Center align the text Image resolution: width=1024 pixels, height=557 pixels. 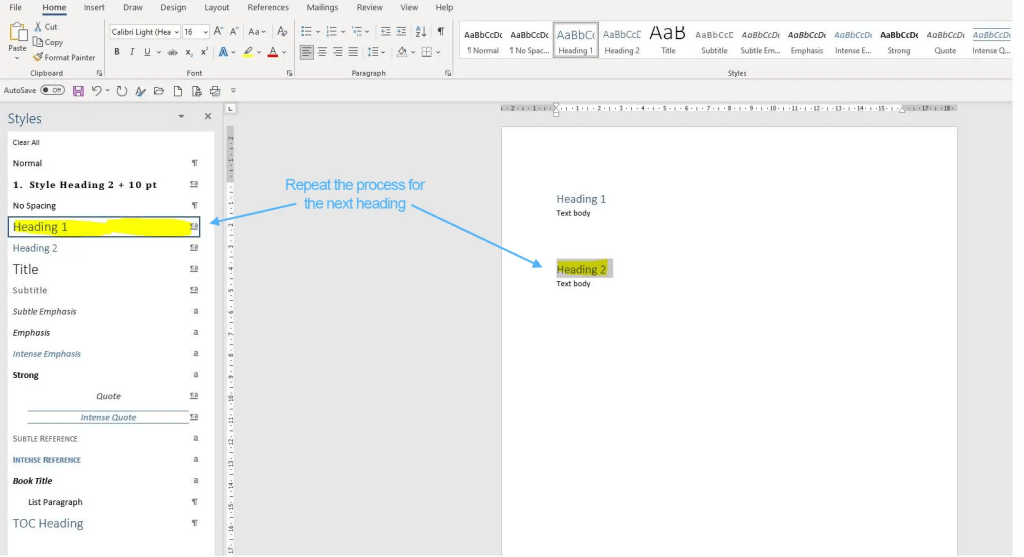[322, 52]
